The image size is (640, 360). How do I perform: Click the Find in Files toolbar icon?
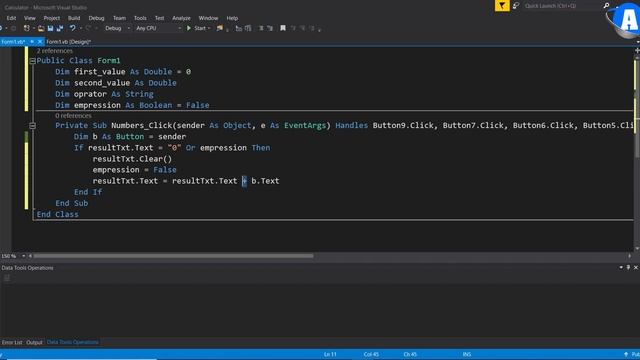(220, 28)
